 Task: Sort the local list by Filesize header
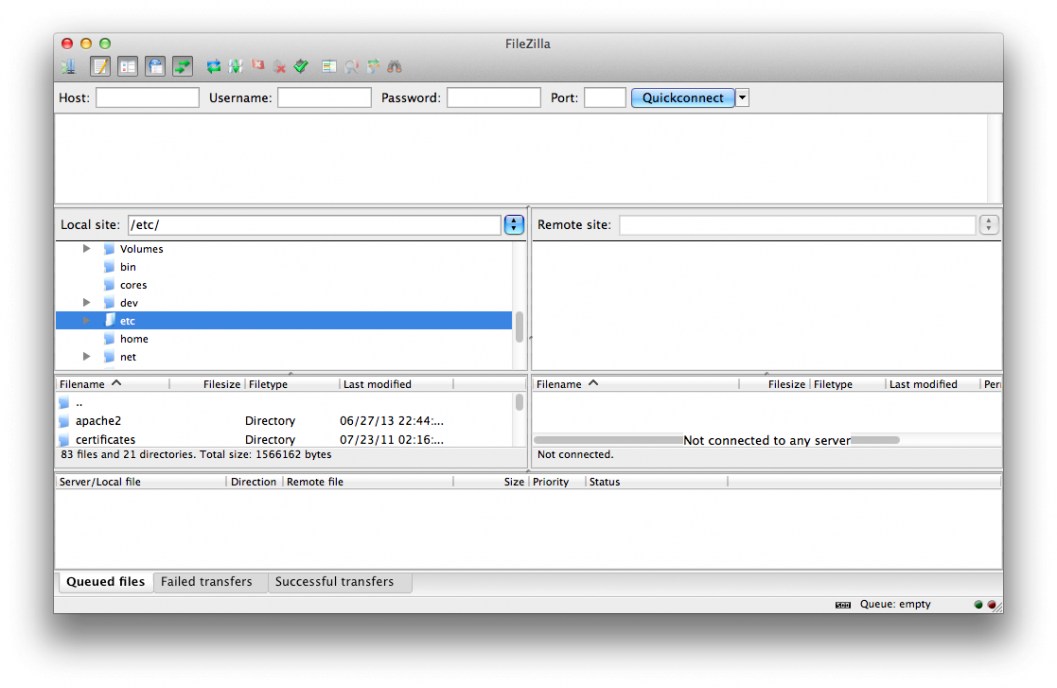pos(208,384)
